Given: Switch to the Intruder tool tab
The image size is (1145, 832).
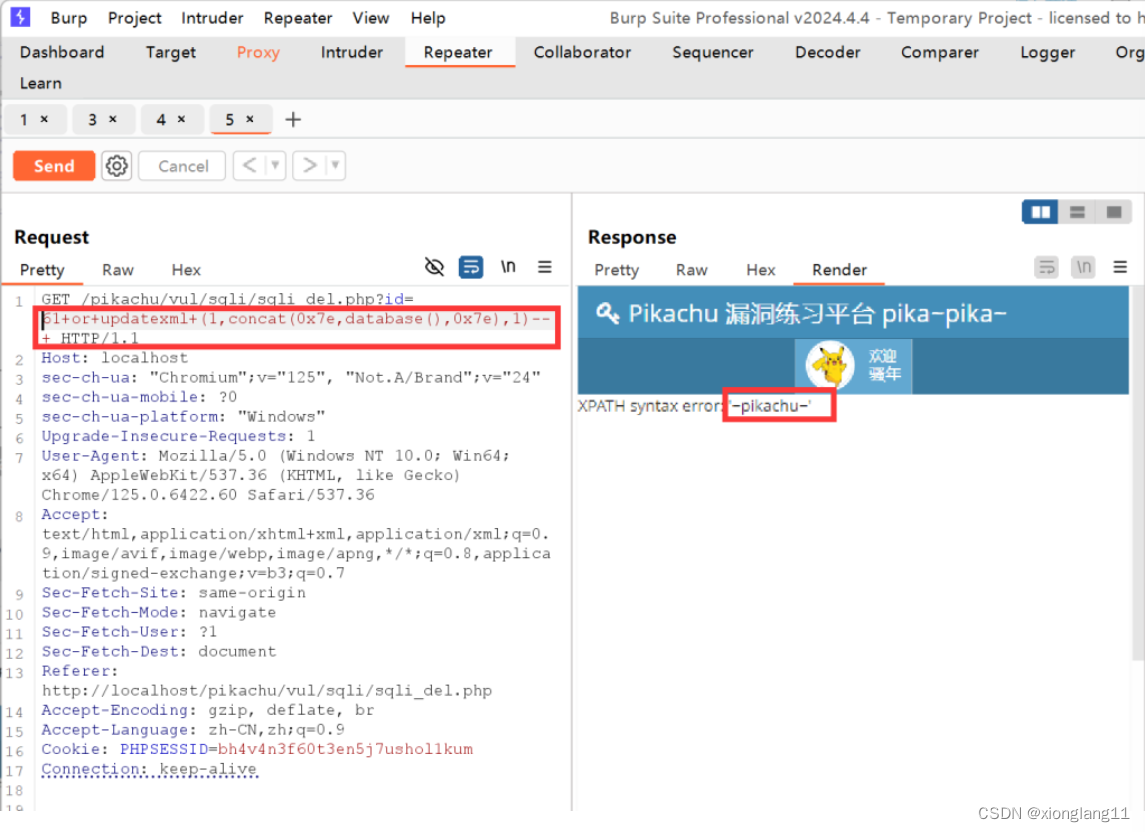Looking at the screenshot, I should pos(351,52).
